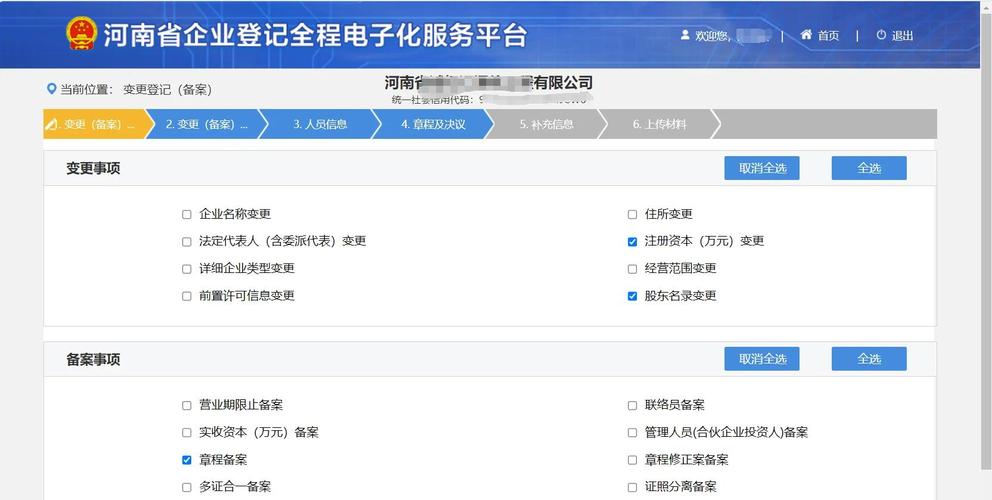Viewport: 992px width, 500px height.
Task: Check 管理人员(合伙企业投资人)备案 checkbox
Action: pos(632,433)
